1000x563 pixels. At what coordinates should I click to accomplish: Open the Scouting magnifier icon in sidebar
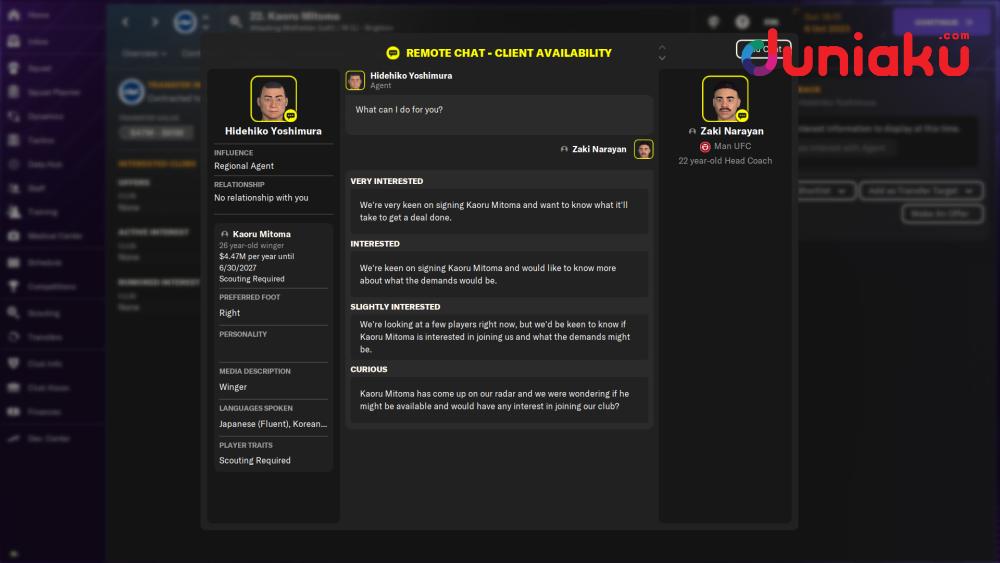point(14,312)
